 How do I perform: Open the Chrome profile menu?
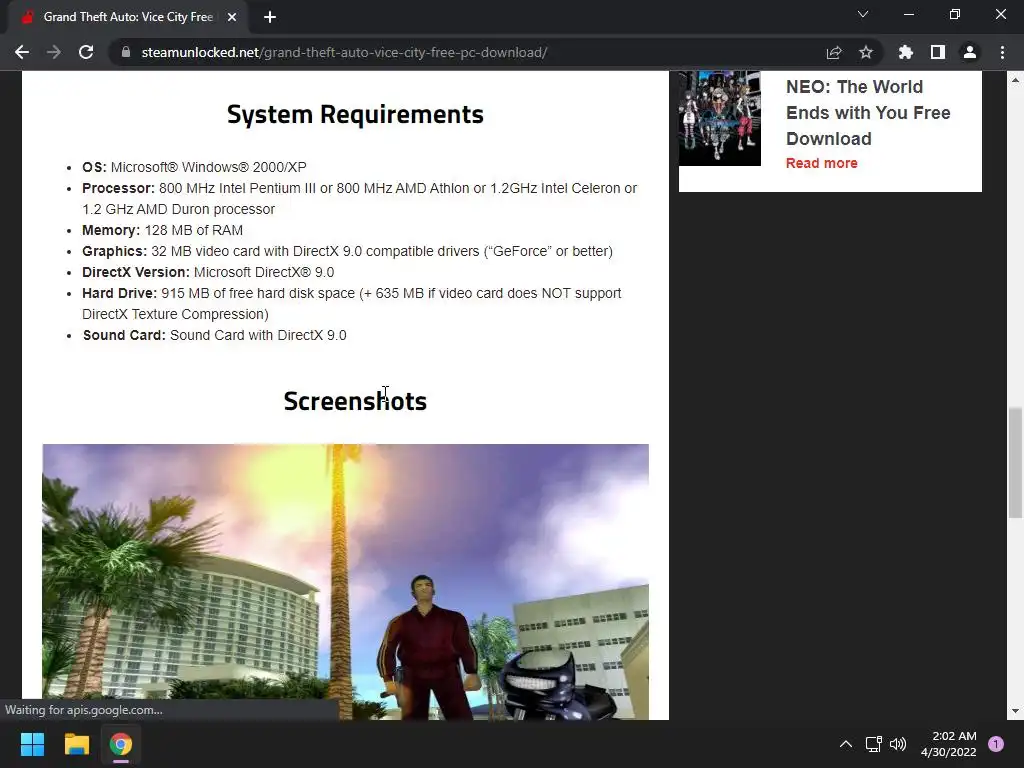970,52
